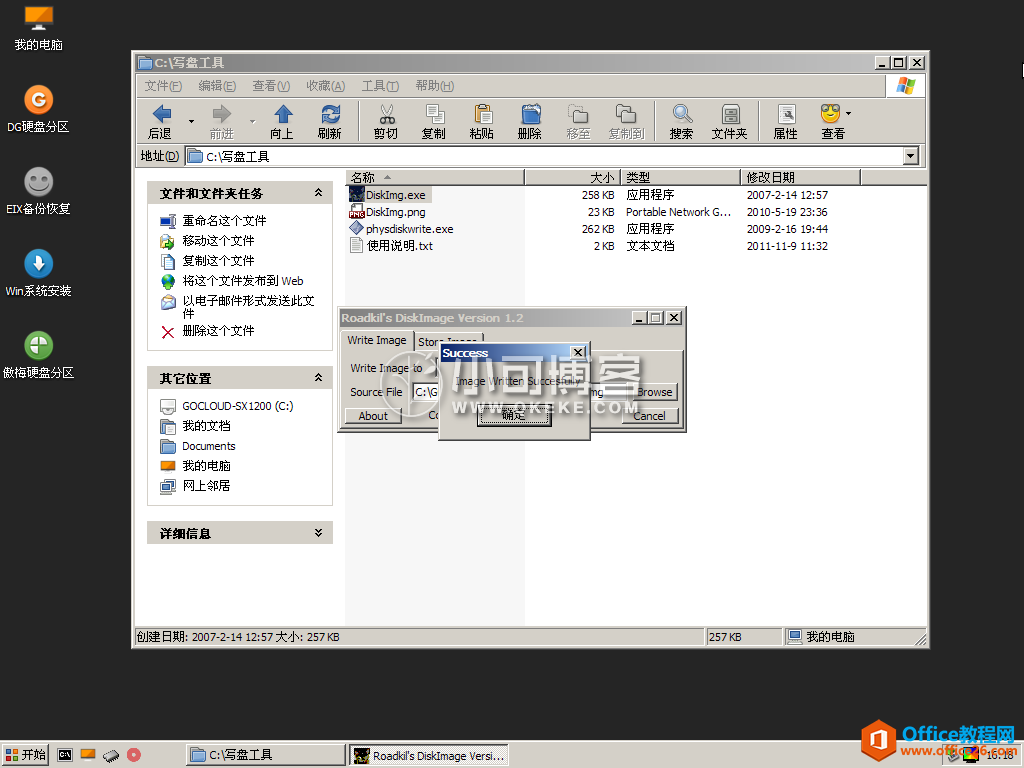Click the Browse button in DiskImage
1024x768 pixels.
pyautogui.click(x=654, y=392)
